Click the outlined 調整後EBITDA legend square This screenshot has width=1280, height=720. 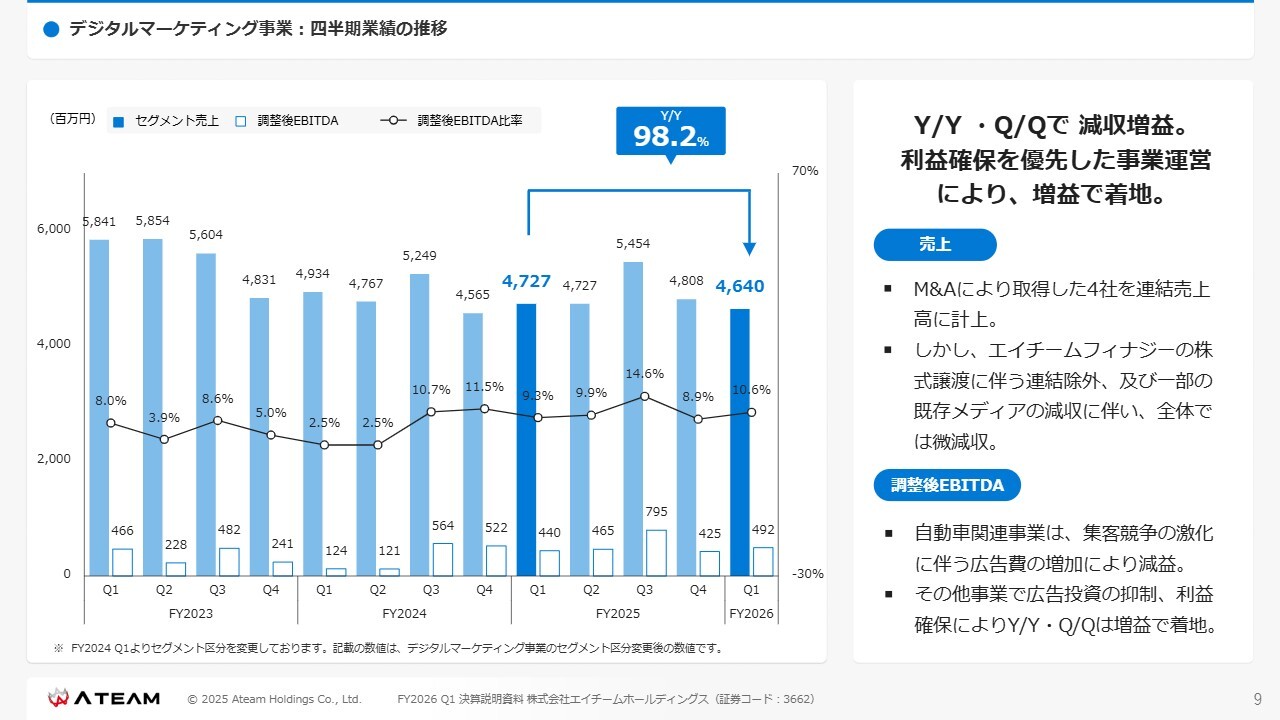pyautogui.click(x=240, y=121)
